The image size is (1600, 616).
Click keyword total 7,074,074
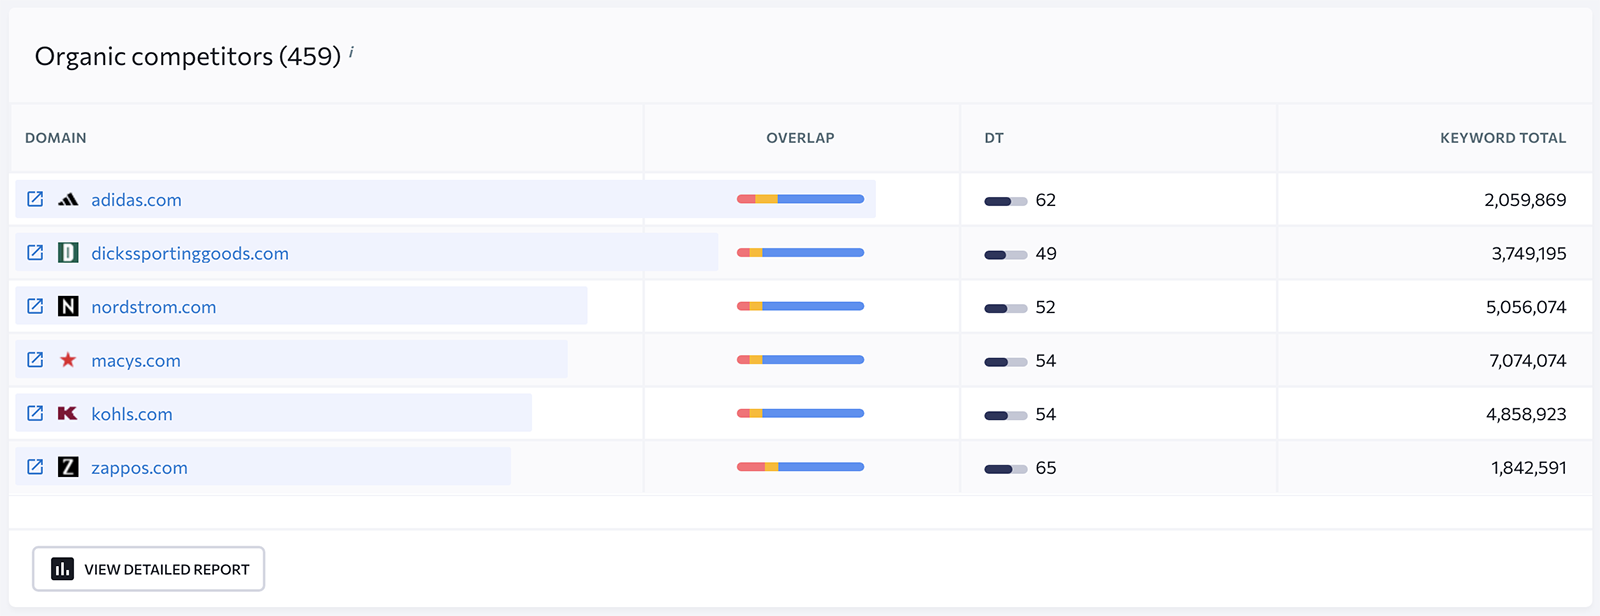click(x=1528, y=361)
